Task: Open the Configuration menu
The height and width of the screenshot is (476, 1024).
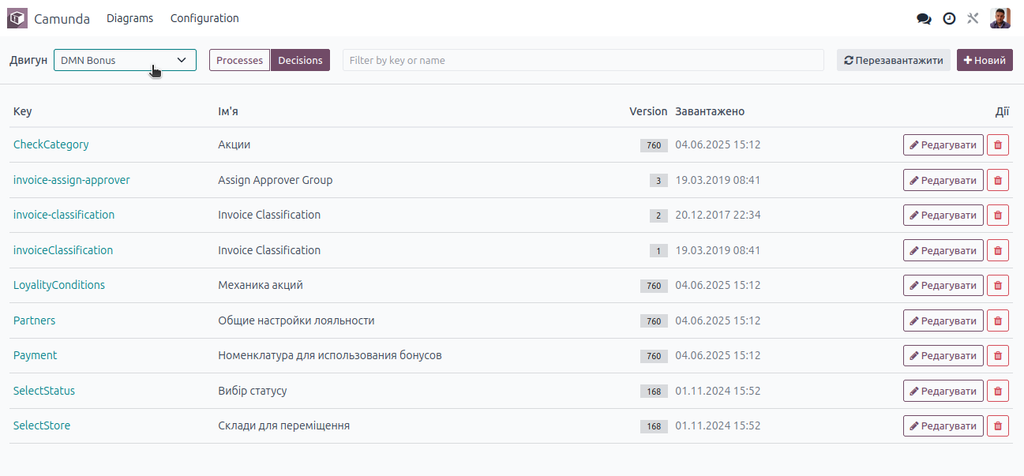Action: [204, 18]
